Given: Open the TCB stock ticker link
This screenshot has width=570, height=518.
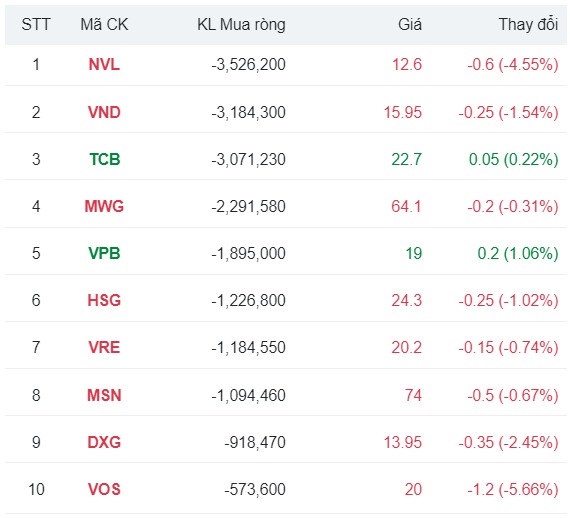Looking at the screenshot, I should 105,159.
